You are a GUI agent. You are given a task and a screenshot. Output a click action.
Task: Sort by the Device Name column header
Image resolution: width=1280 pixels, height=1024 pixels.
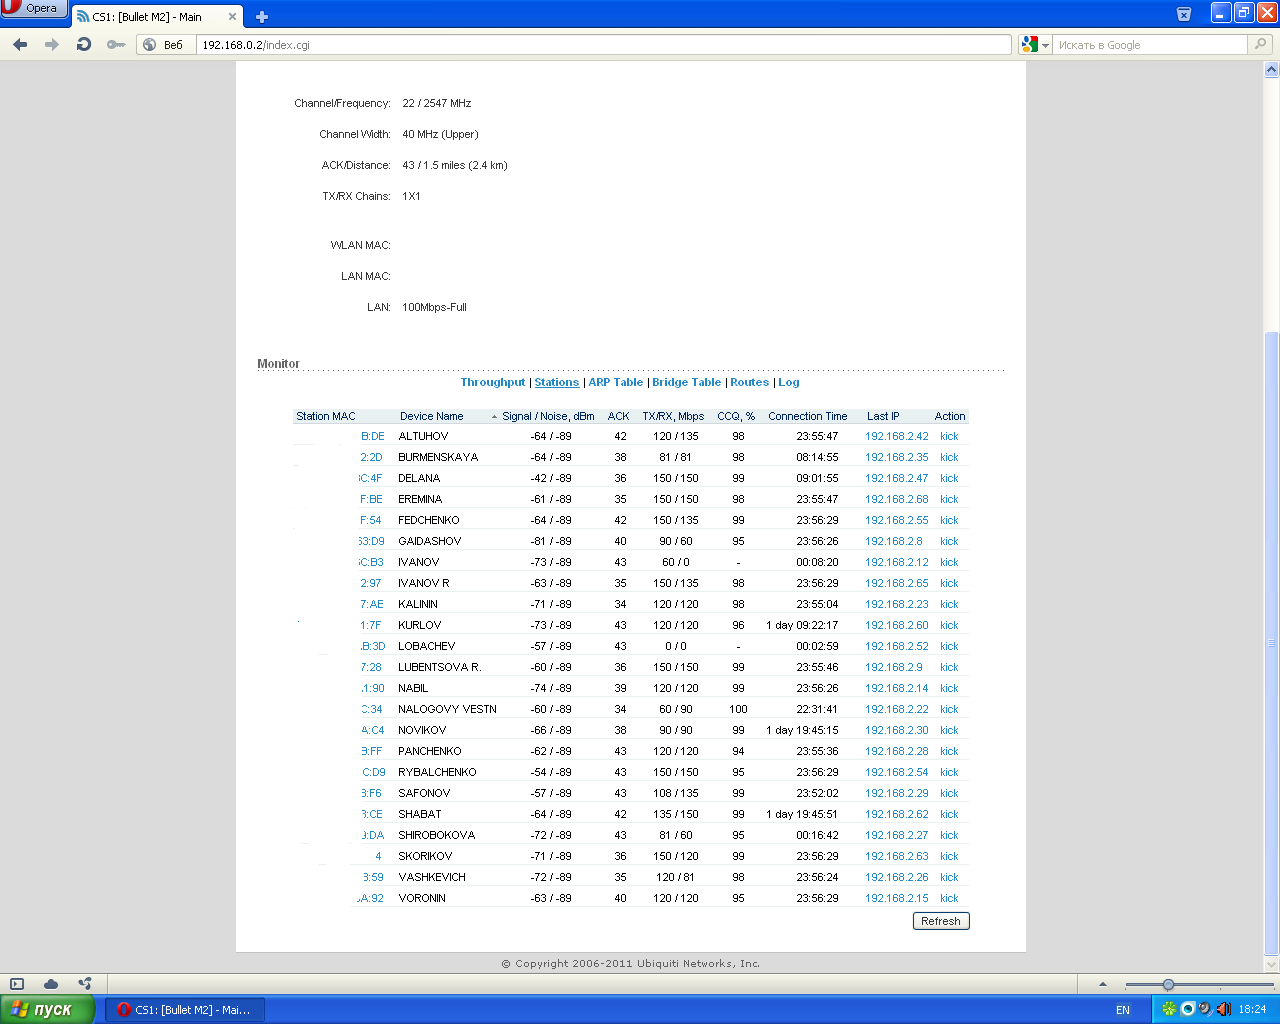tap(432, 416)
